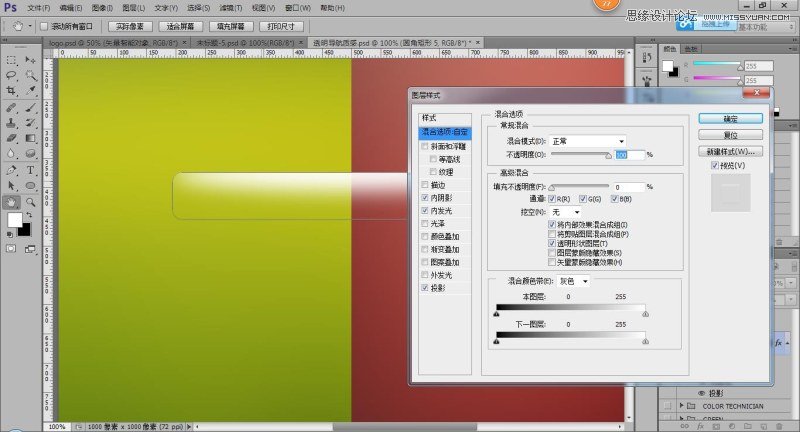The height and width of the screenshot is (432, 800).
Task: Select the History Brush tool
Action: pyautogui.click(x=30, y=123)
